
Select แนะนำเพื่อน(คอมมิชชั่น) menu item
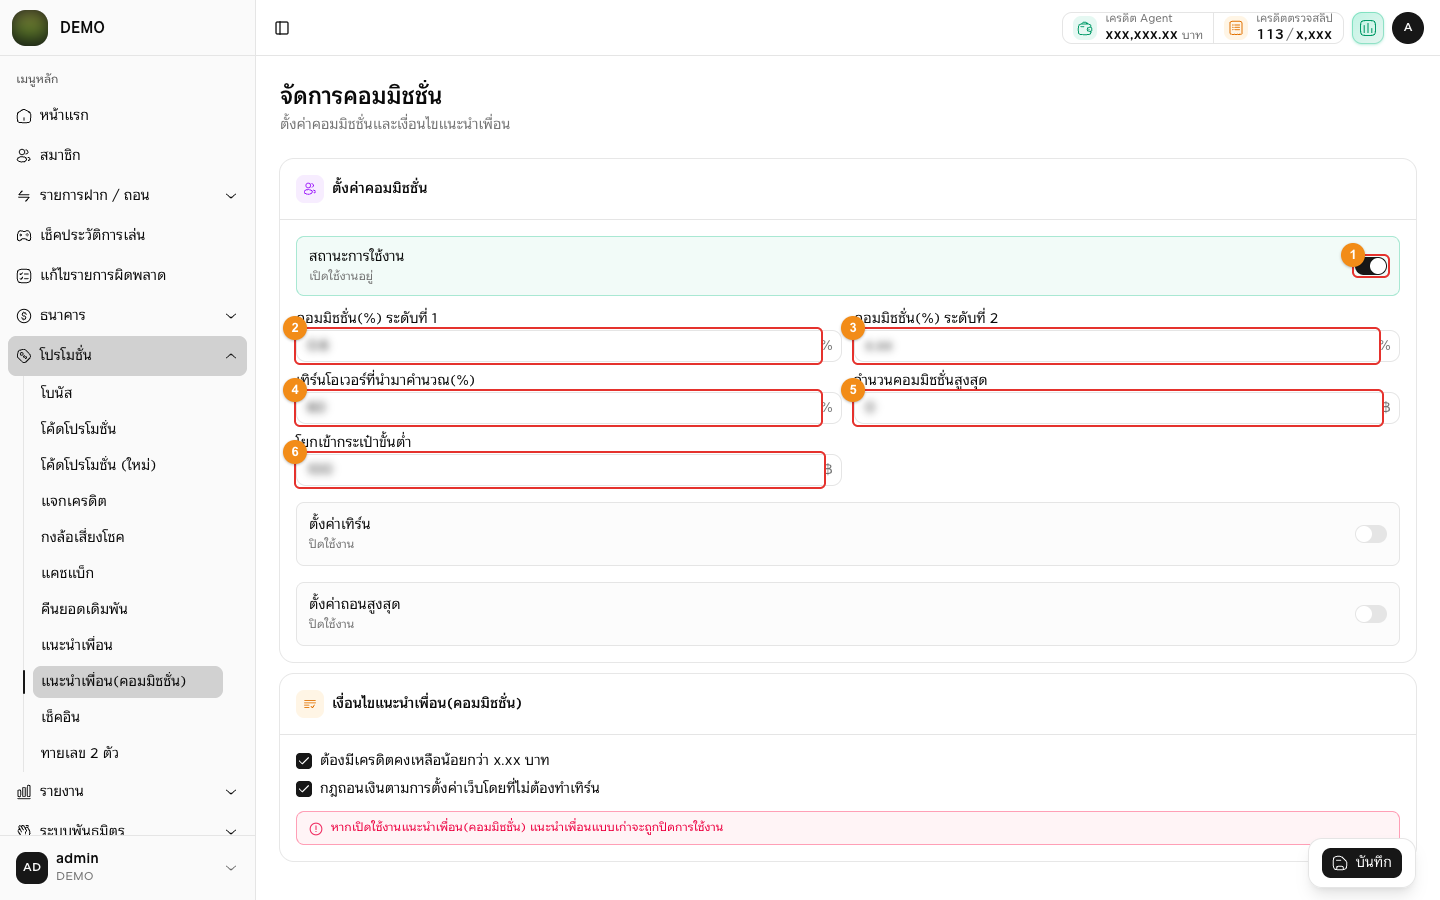pos(128,681)
